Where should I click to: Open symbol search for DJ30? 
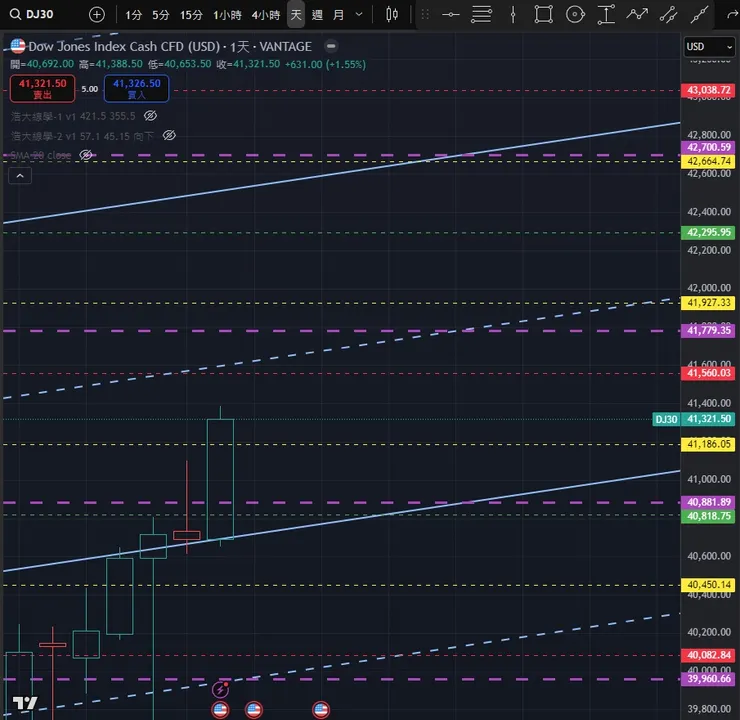(32, 15)
